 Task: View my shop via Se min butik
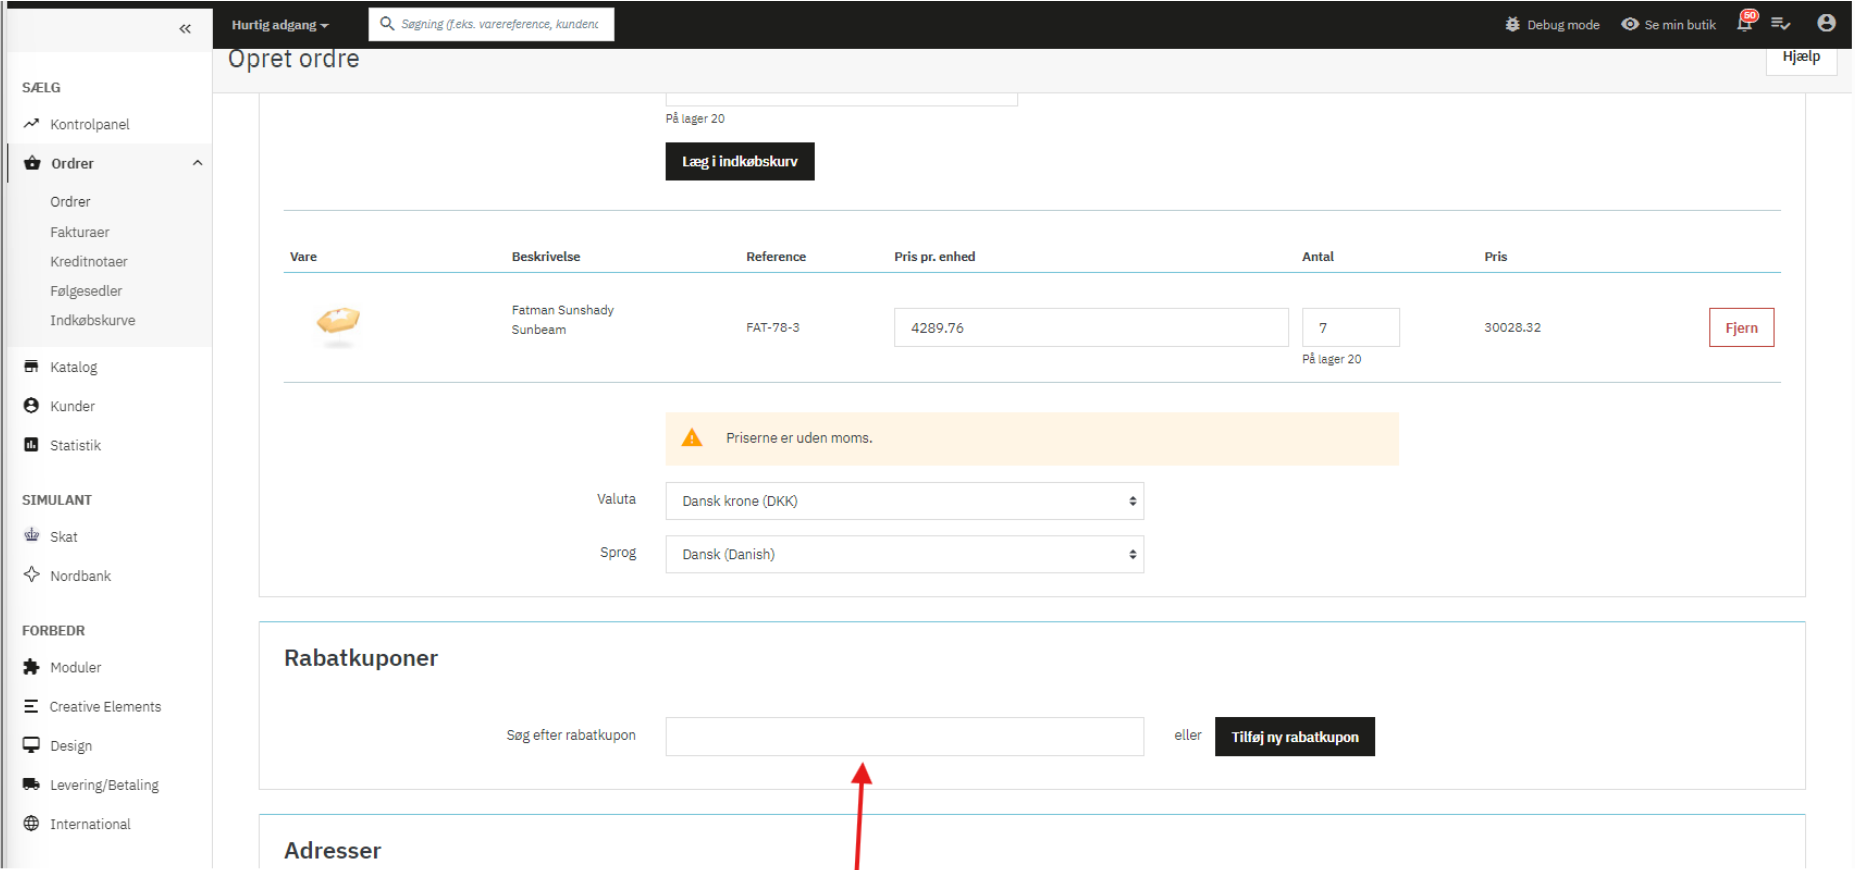(1668, 24)
